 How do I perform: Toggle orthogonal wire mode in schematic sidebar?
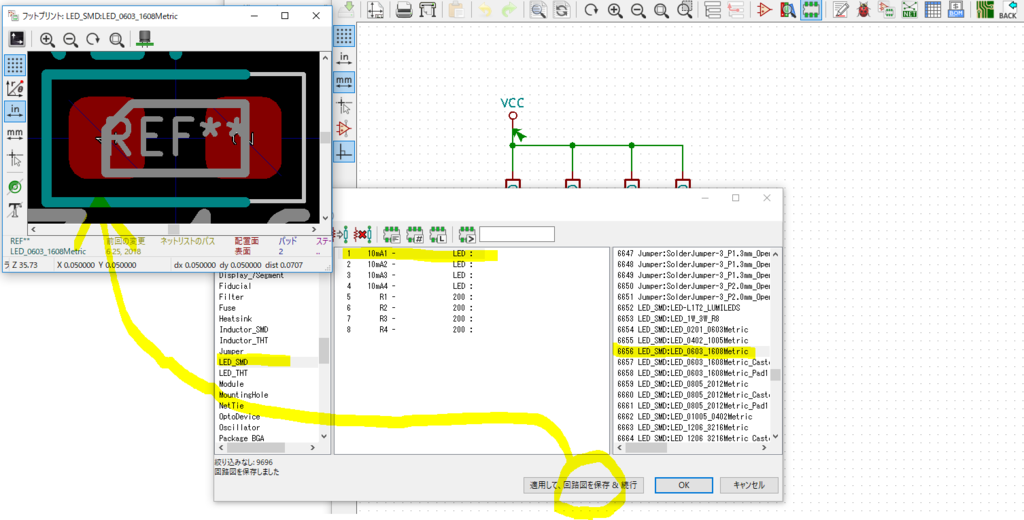(x=344, y=152)
